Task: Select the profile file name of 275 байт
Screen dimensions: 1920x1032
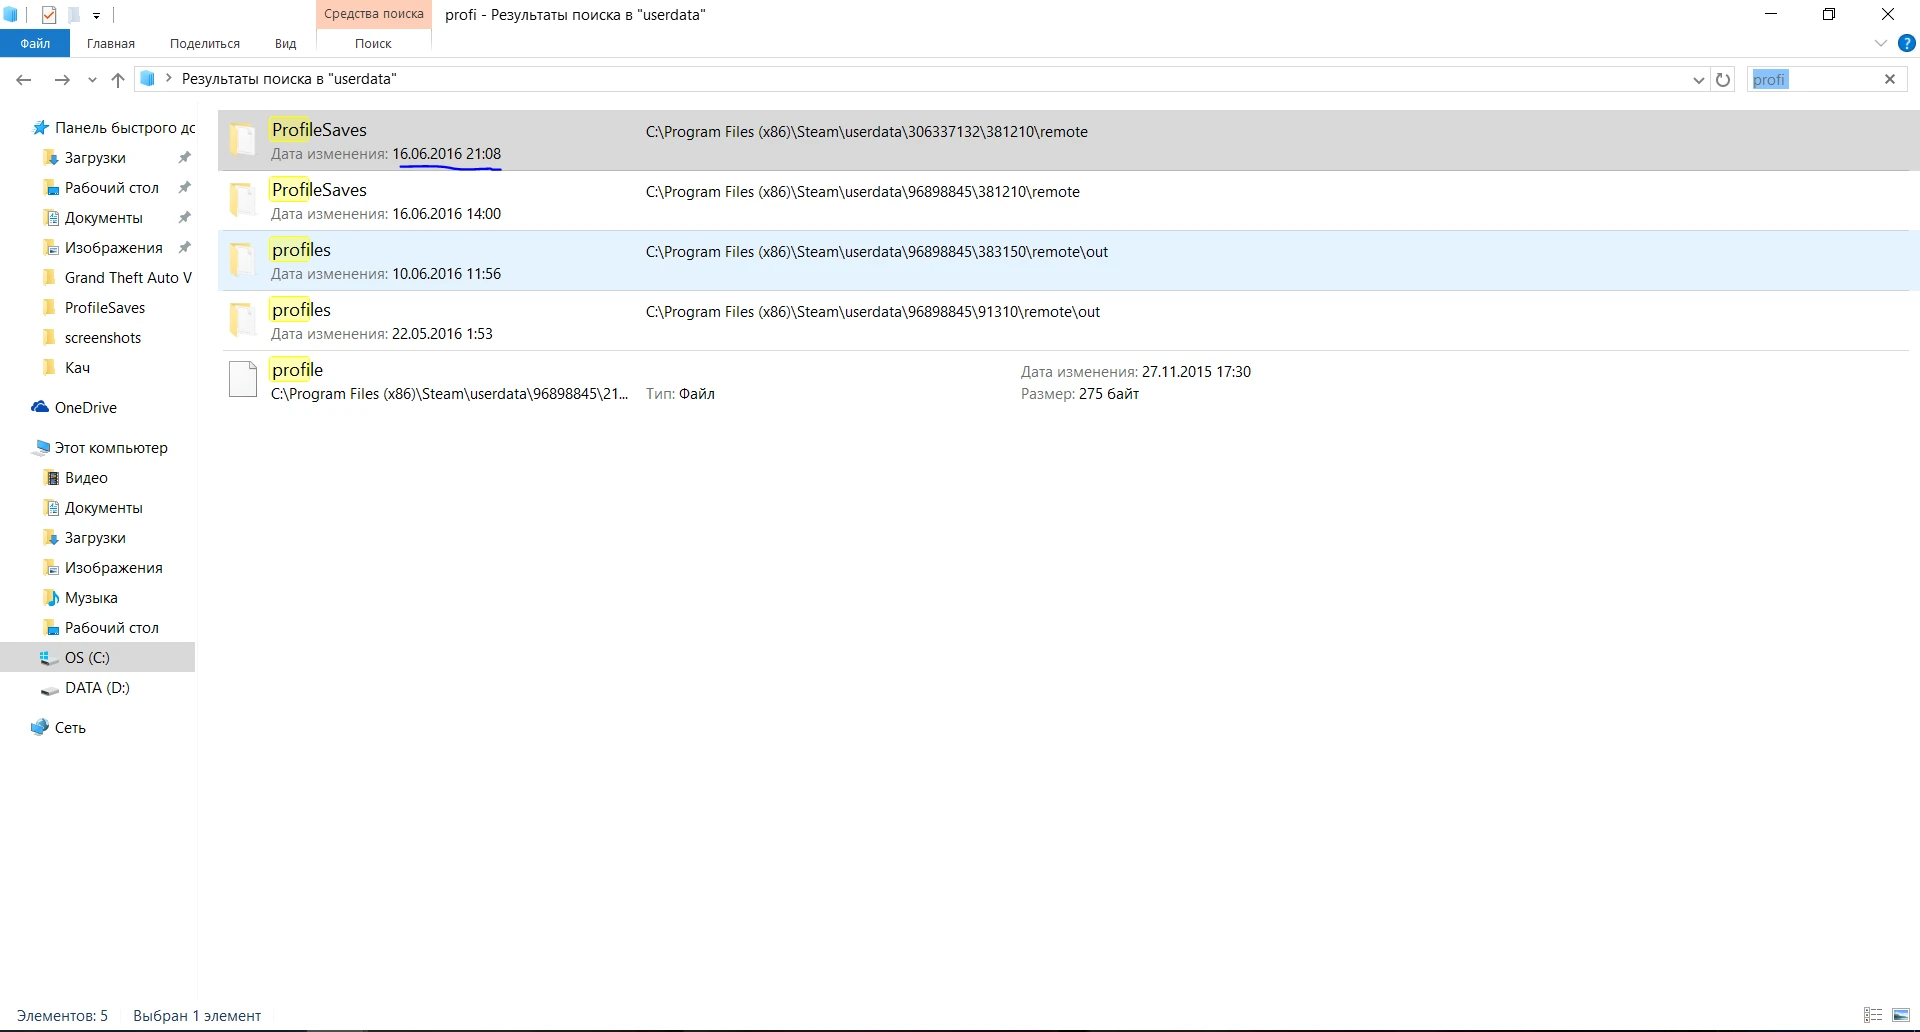Action: click(297, 370)
